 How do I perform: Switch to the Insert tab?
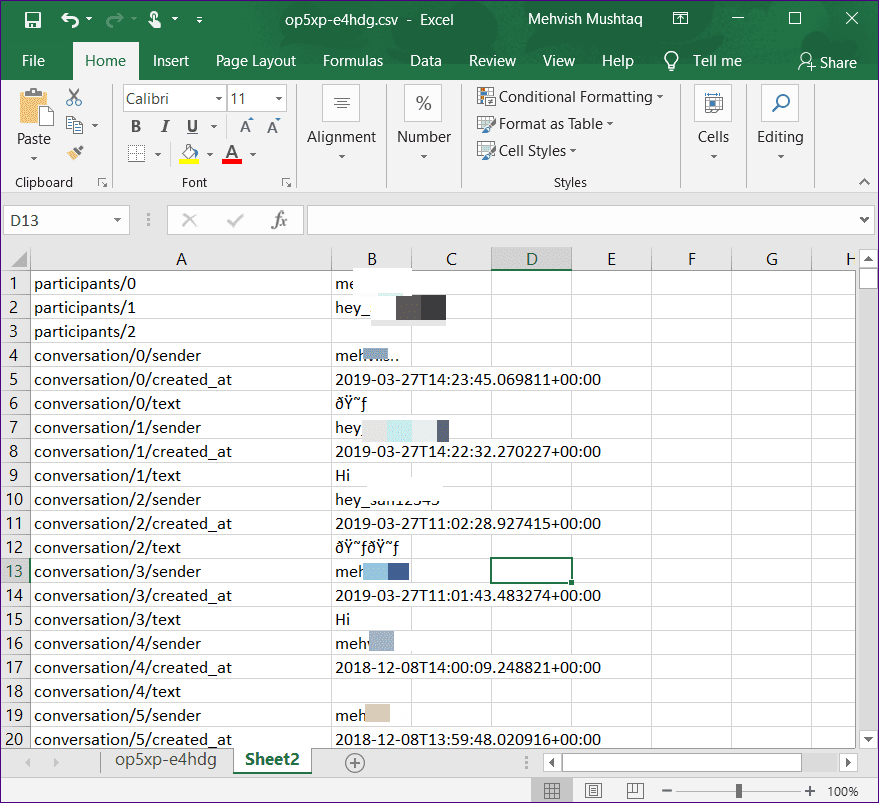click(170, 61)
